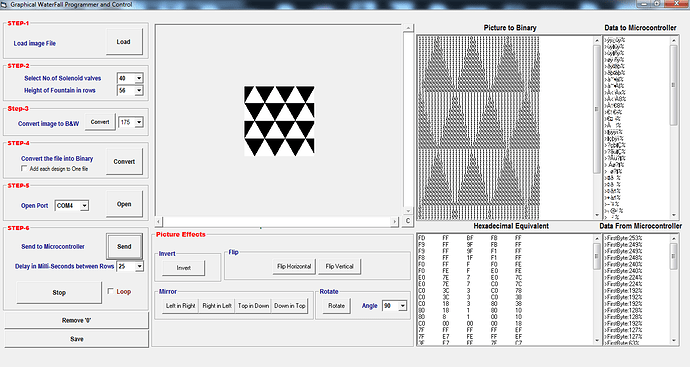The height and width of the screenshot is (367, 690).
Task: Click Mirror Left in Right button
Action: pyautogui.click(x=180, y=306)
